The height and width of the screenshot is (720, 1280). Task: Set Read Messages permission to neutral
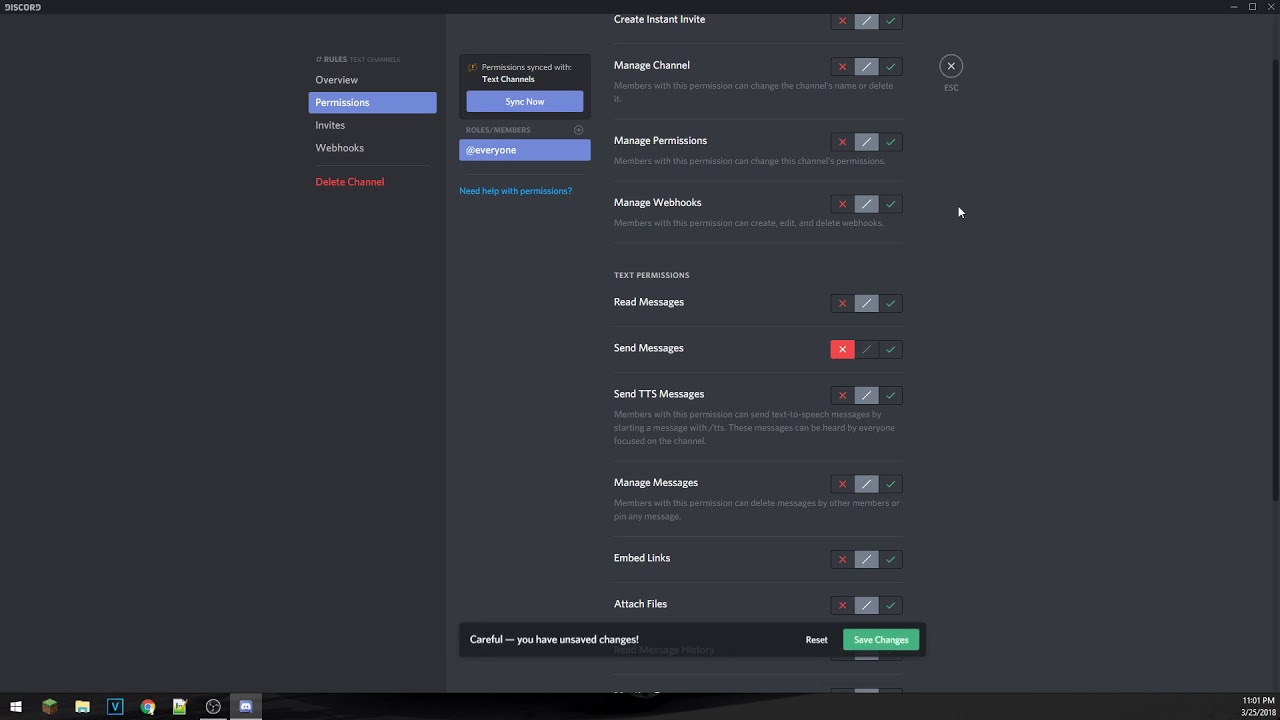point(866,303)
